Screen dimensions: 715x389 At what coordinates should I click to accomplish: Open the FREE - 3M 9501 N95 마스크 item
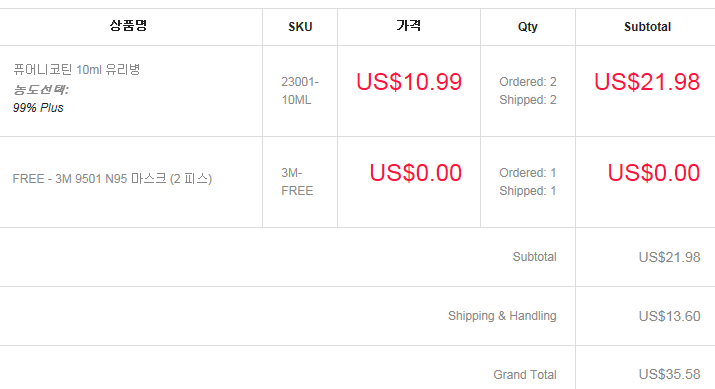point(112,178)
